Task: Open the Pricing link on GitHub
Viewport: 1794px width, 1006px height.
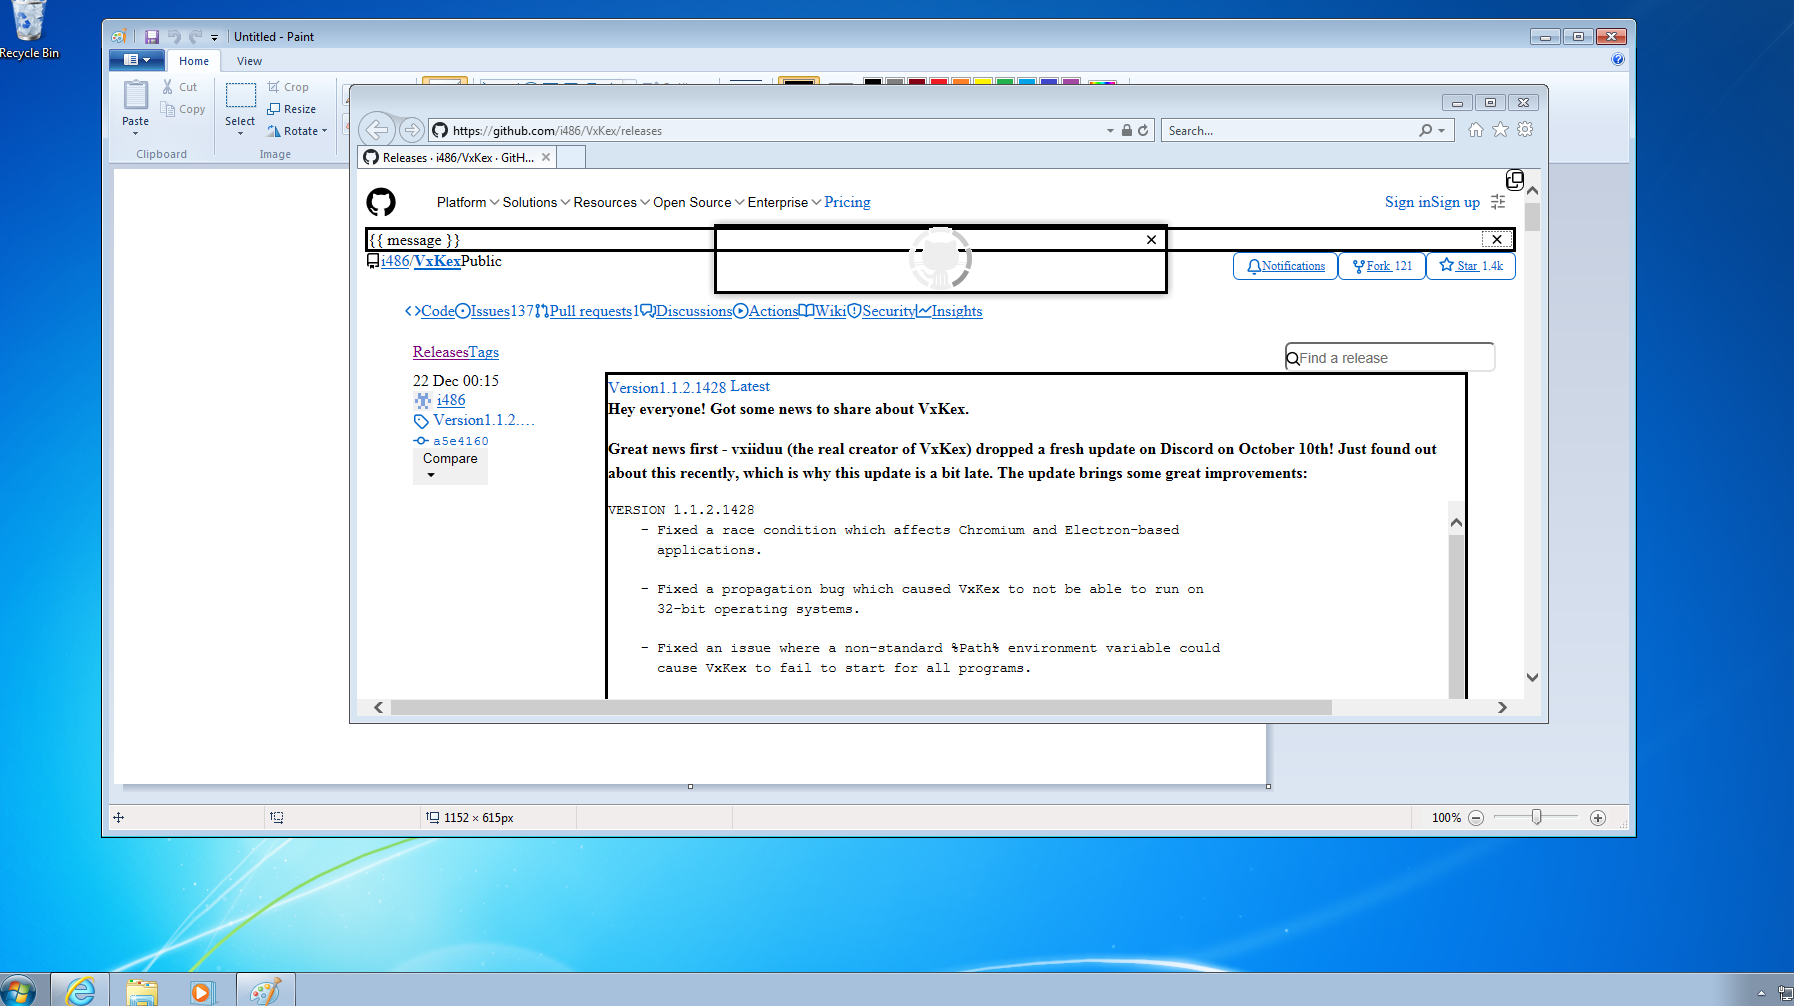Action: click(847, 202)
